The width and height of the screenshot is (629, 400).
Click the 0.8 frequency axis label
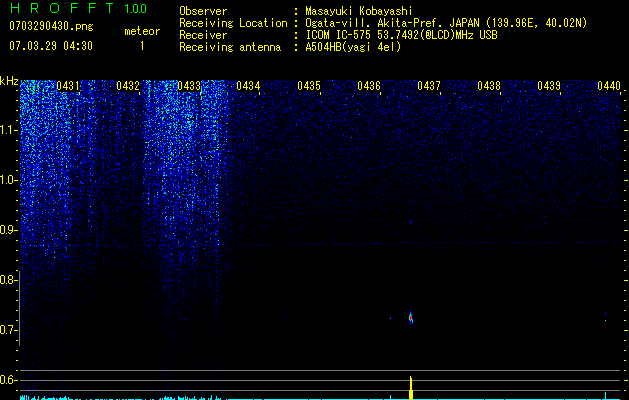tap(8, 280)
